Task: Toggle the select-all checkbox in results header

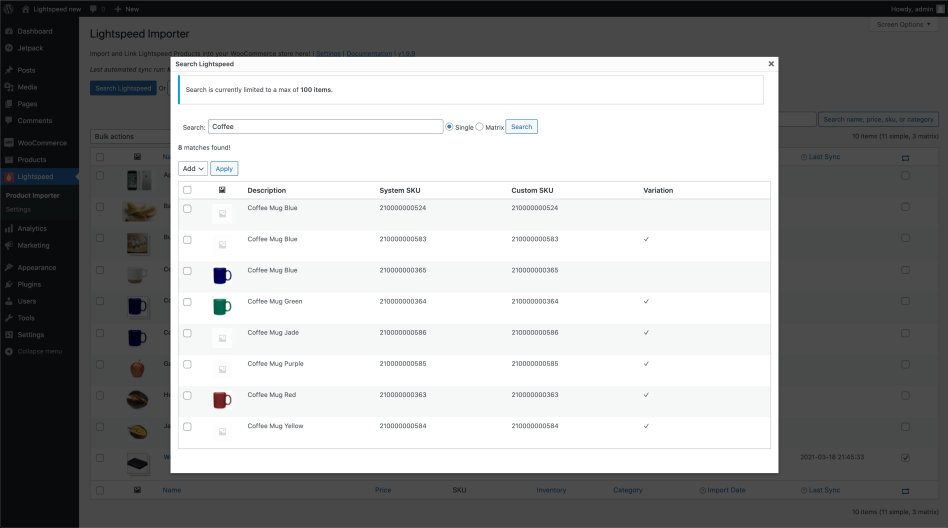Action: [187, 190]
